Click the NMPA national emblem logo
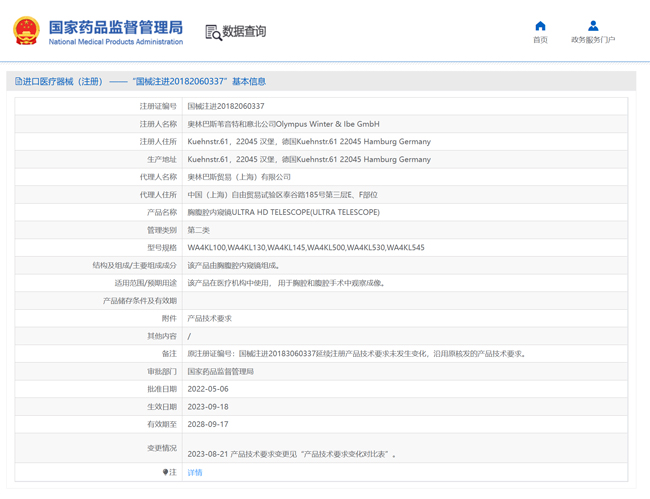The image size is (650, 499). (26, 31)
